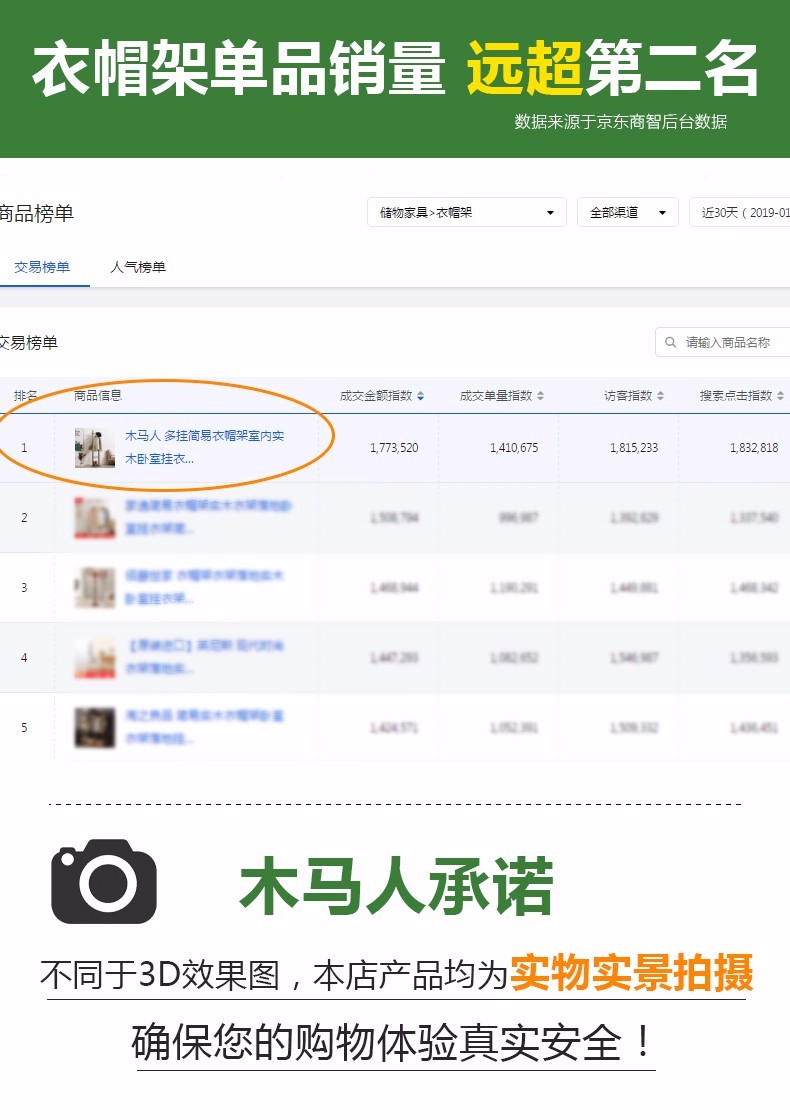Click the camera icon next to 木马人承诺
790x1120 pixels.
pos(104,881)
